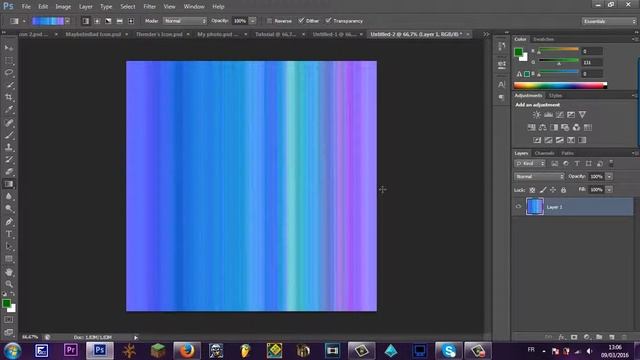Select the Clone Stamp tool
640x360 pixels.
coord(9,147)
